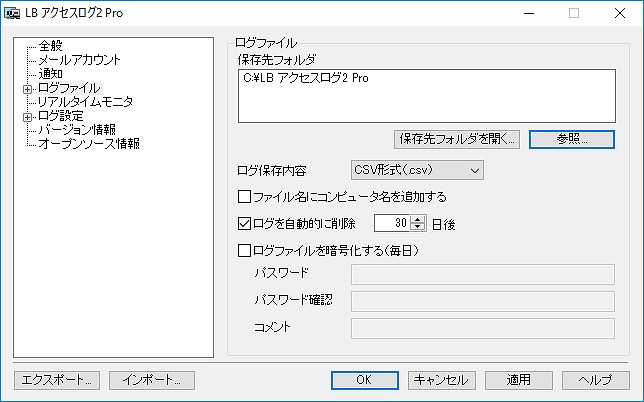
Task: Enable ファイル名にコンピュータ名を追加する checkbox
Action: 244,197
